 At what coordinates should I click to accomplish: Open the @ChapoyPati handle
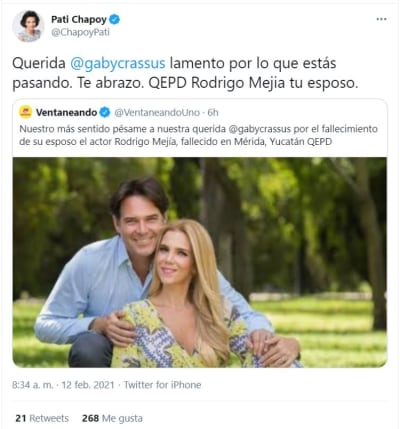coord(80,33)
